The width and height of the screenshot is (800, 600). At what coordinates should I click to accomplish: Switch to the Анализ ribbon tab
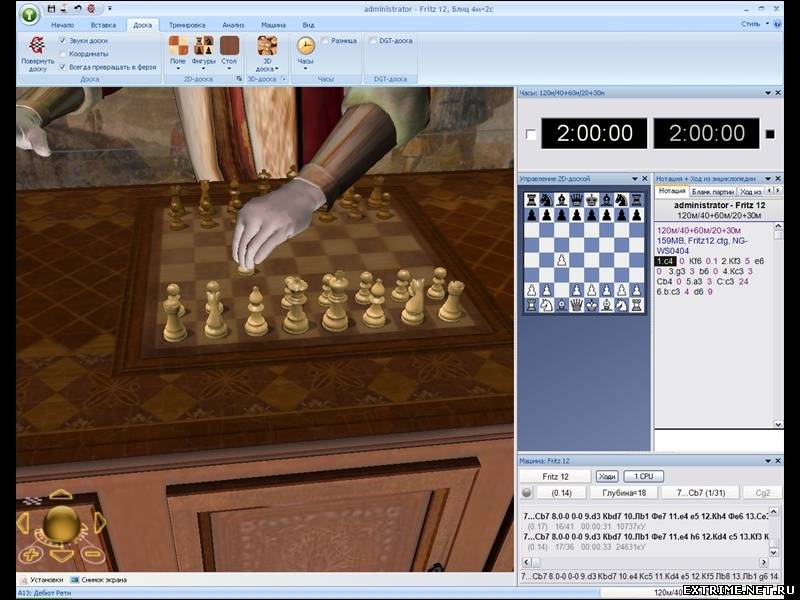coord(232,24)
